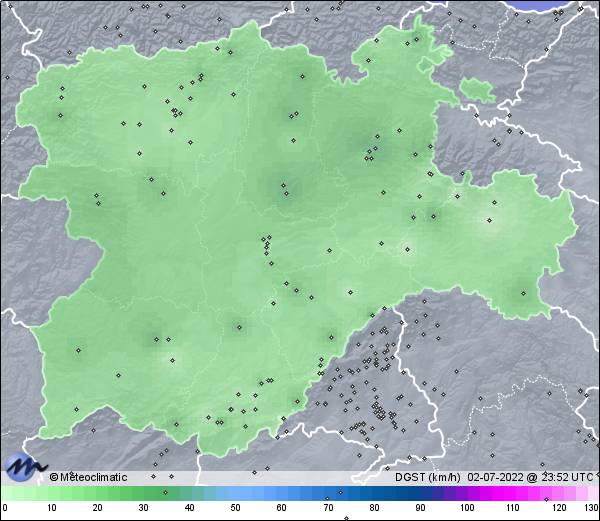Click the scale label 40
This screenshot has height=521, width=600.
189,508
